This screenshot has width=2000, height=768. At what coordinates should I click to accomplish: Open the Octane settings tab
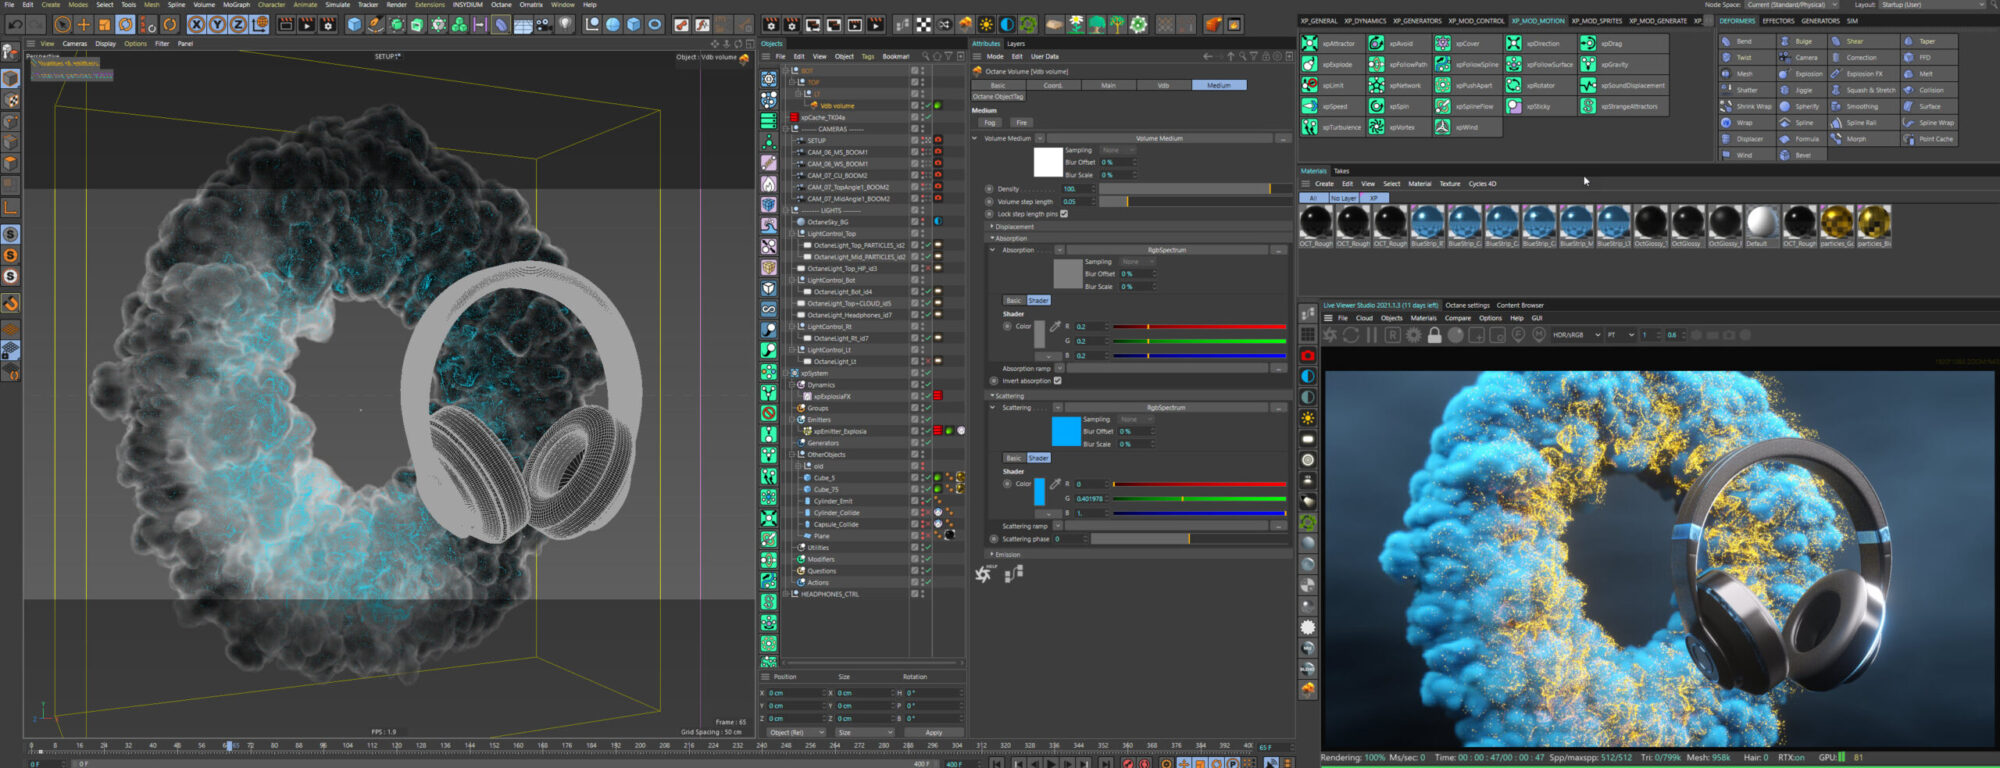click(1467, 305)
